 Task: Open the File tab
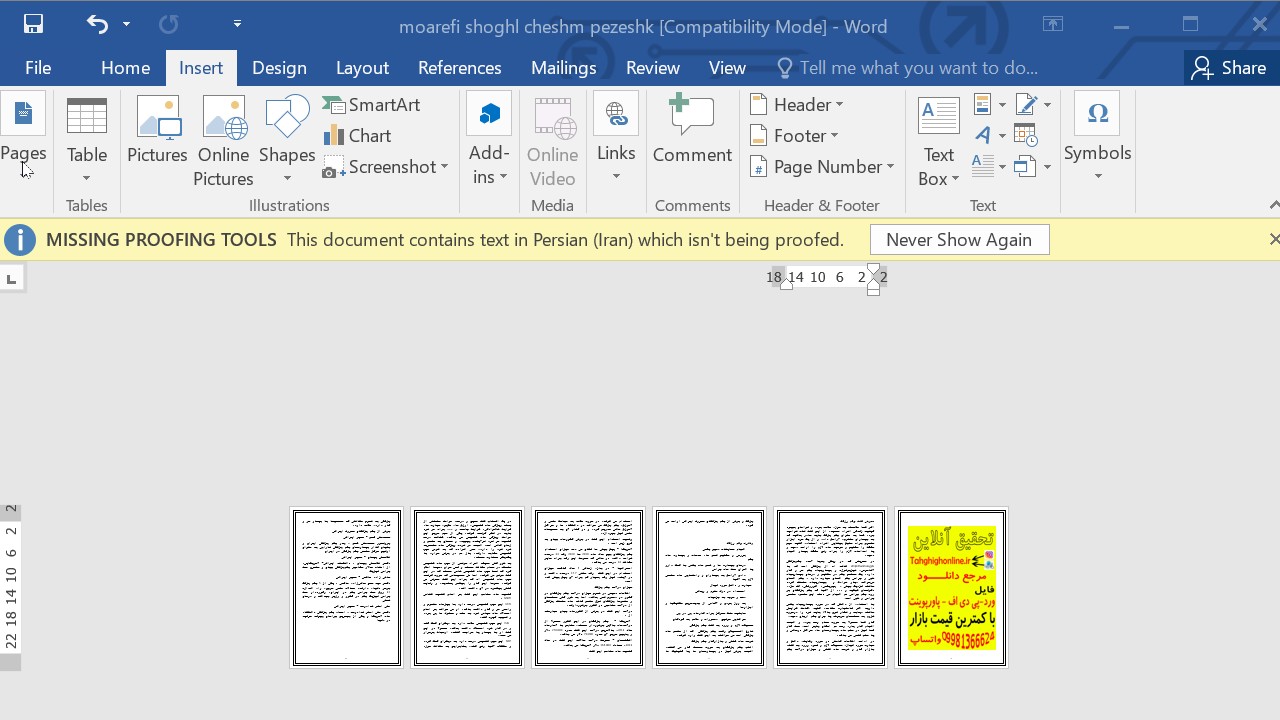[38, 68]
